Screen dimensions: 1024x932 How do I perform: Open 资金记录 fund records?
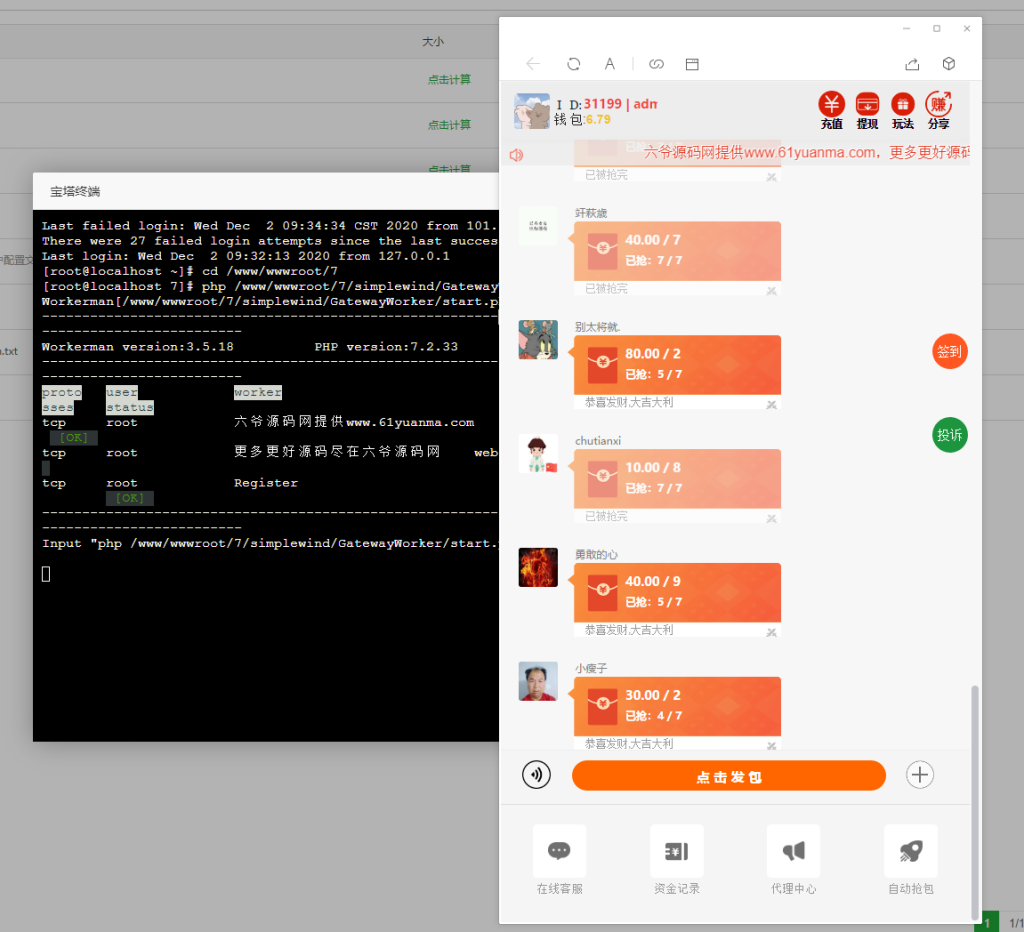click(x=677, y=860)
